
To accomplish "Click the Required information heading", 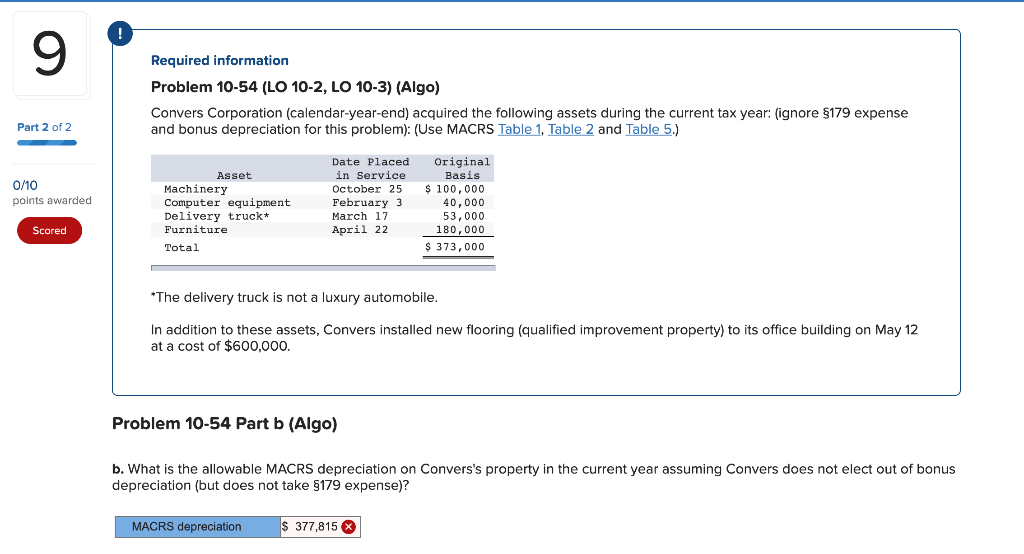I will click(219, 60).
